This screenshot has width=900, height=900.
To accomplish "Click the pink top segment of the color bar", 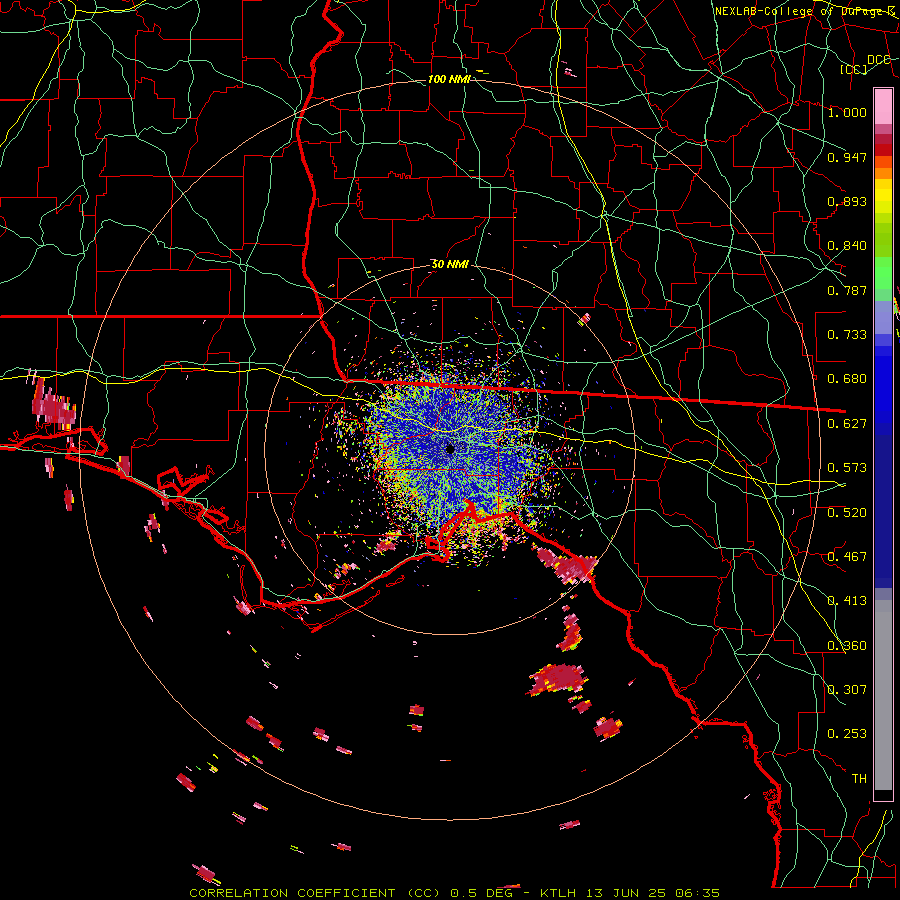I will (883, 106).
